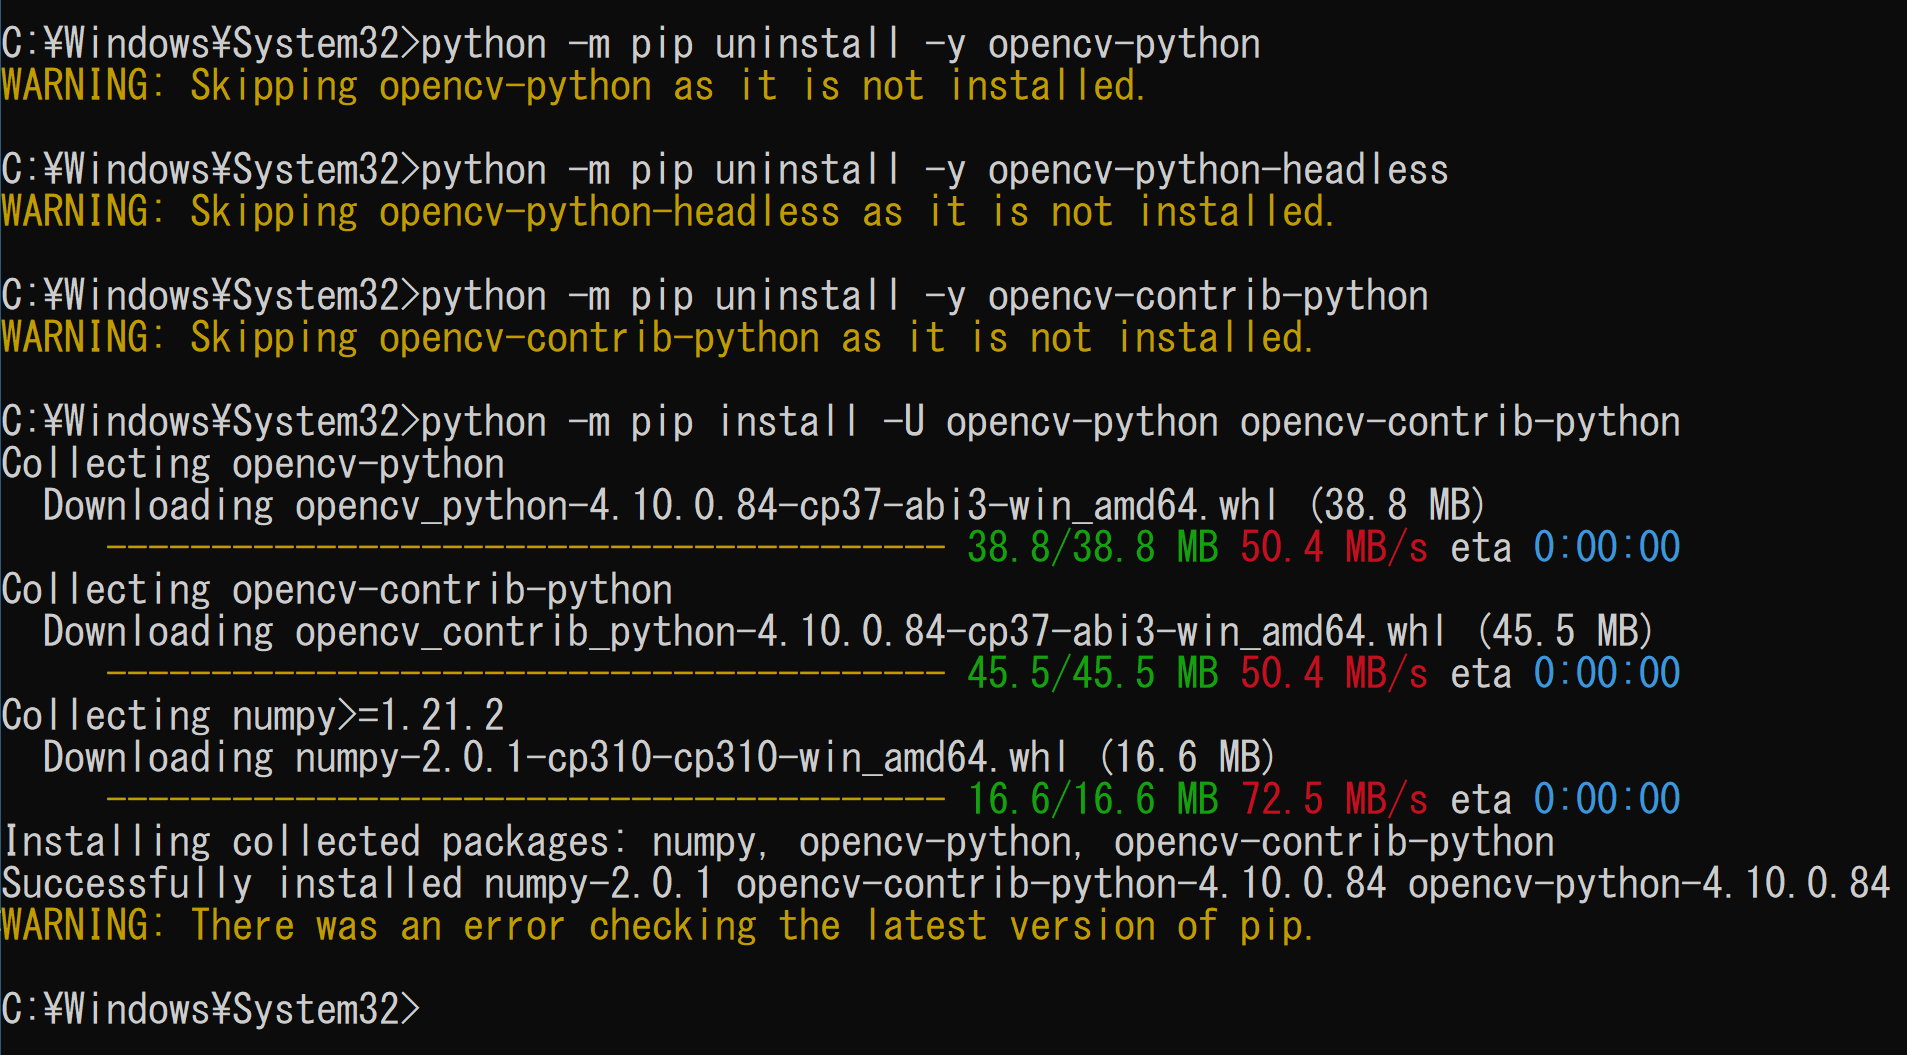Click the progress bar for the opencv_contrib_python download
1907x1055 pixels.
point(526,674)
